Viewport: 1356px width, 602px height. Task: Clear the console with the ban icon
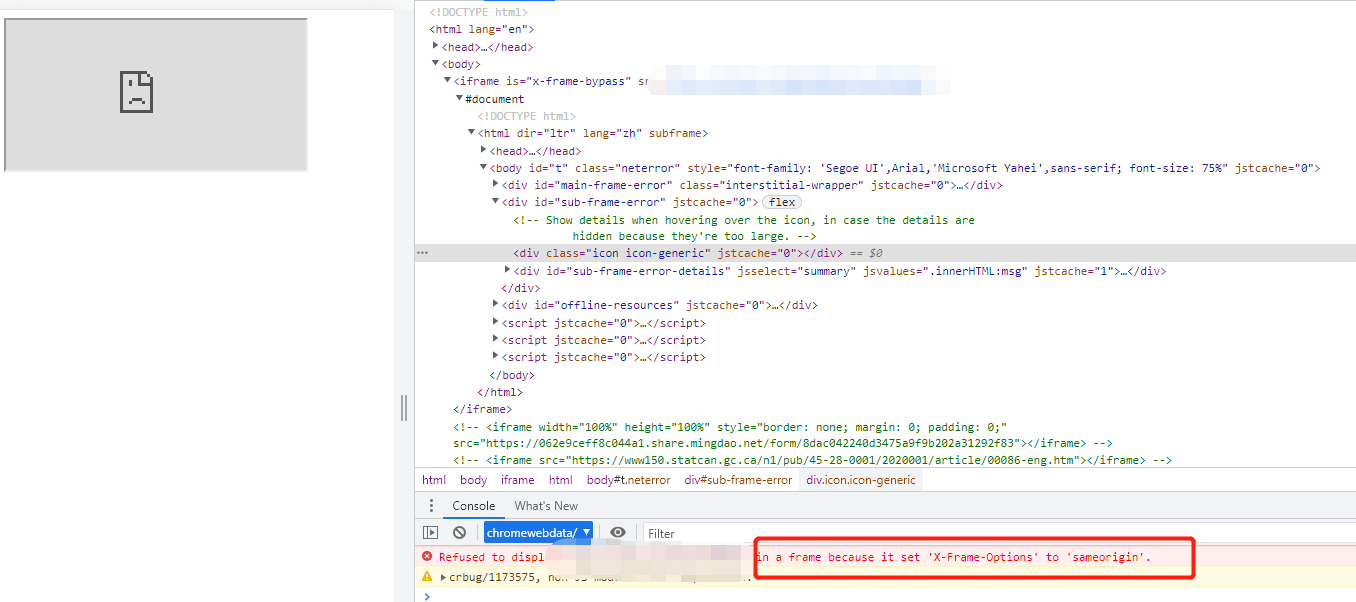pyautogui.click(x=459, y=533)
